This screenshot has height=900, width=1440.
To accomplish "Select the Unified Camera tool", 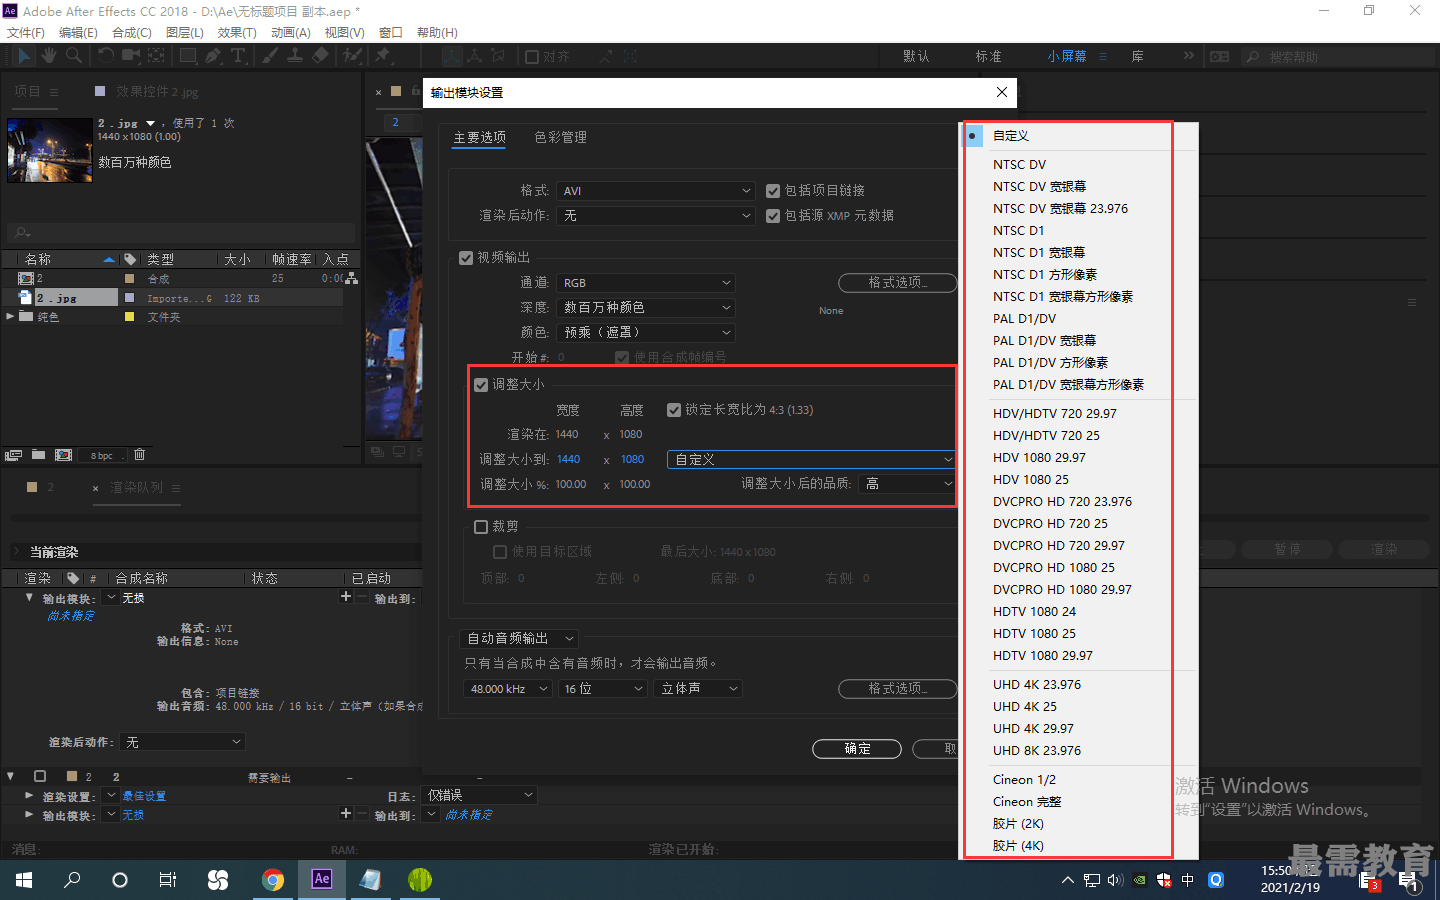I will point(131,56).
